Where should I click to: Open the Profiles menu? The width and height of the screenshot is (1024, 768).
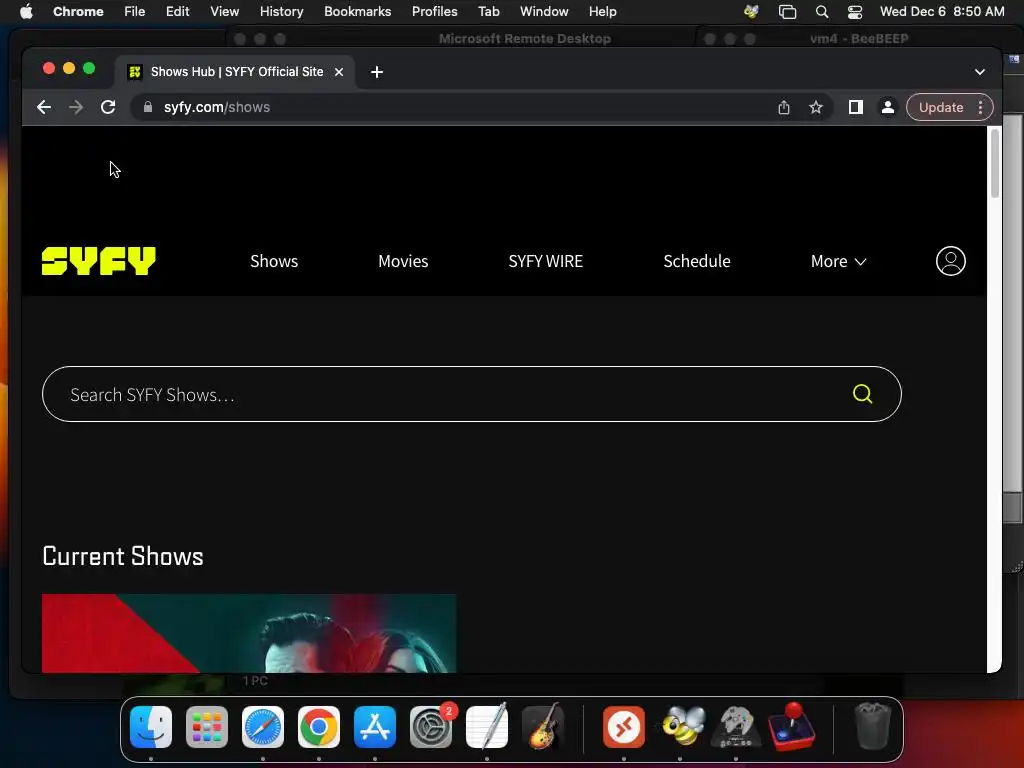[x=434, y=11]
